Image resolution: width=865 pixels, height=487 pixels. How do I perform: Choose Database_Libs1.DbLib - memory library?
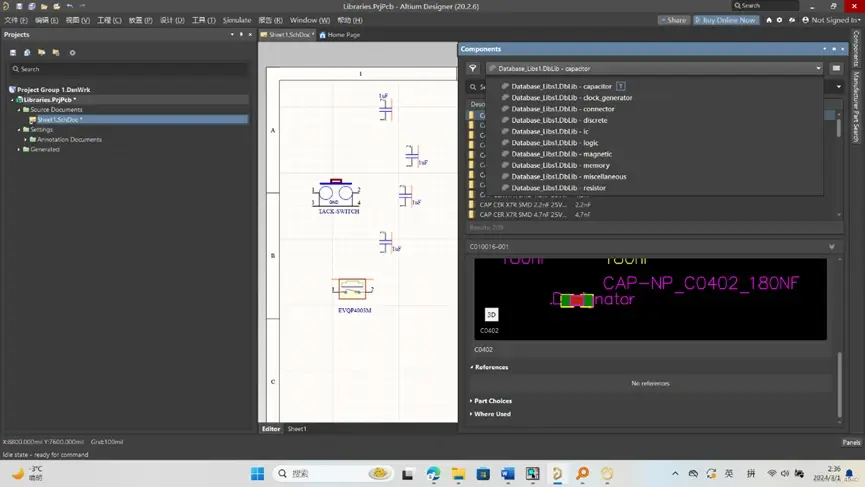coord(560,165)
